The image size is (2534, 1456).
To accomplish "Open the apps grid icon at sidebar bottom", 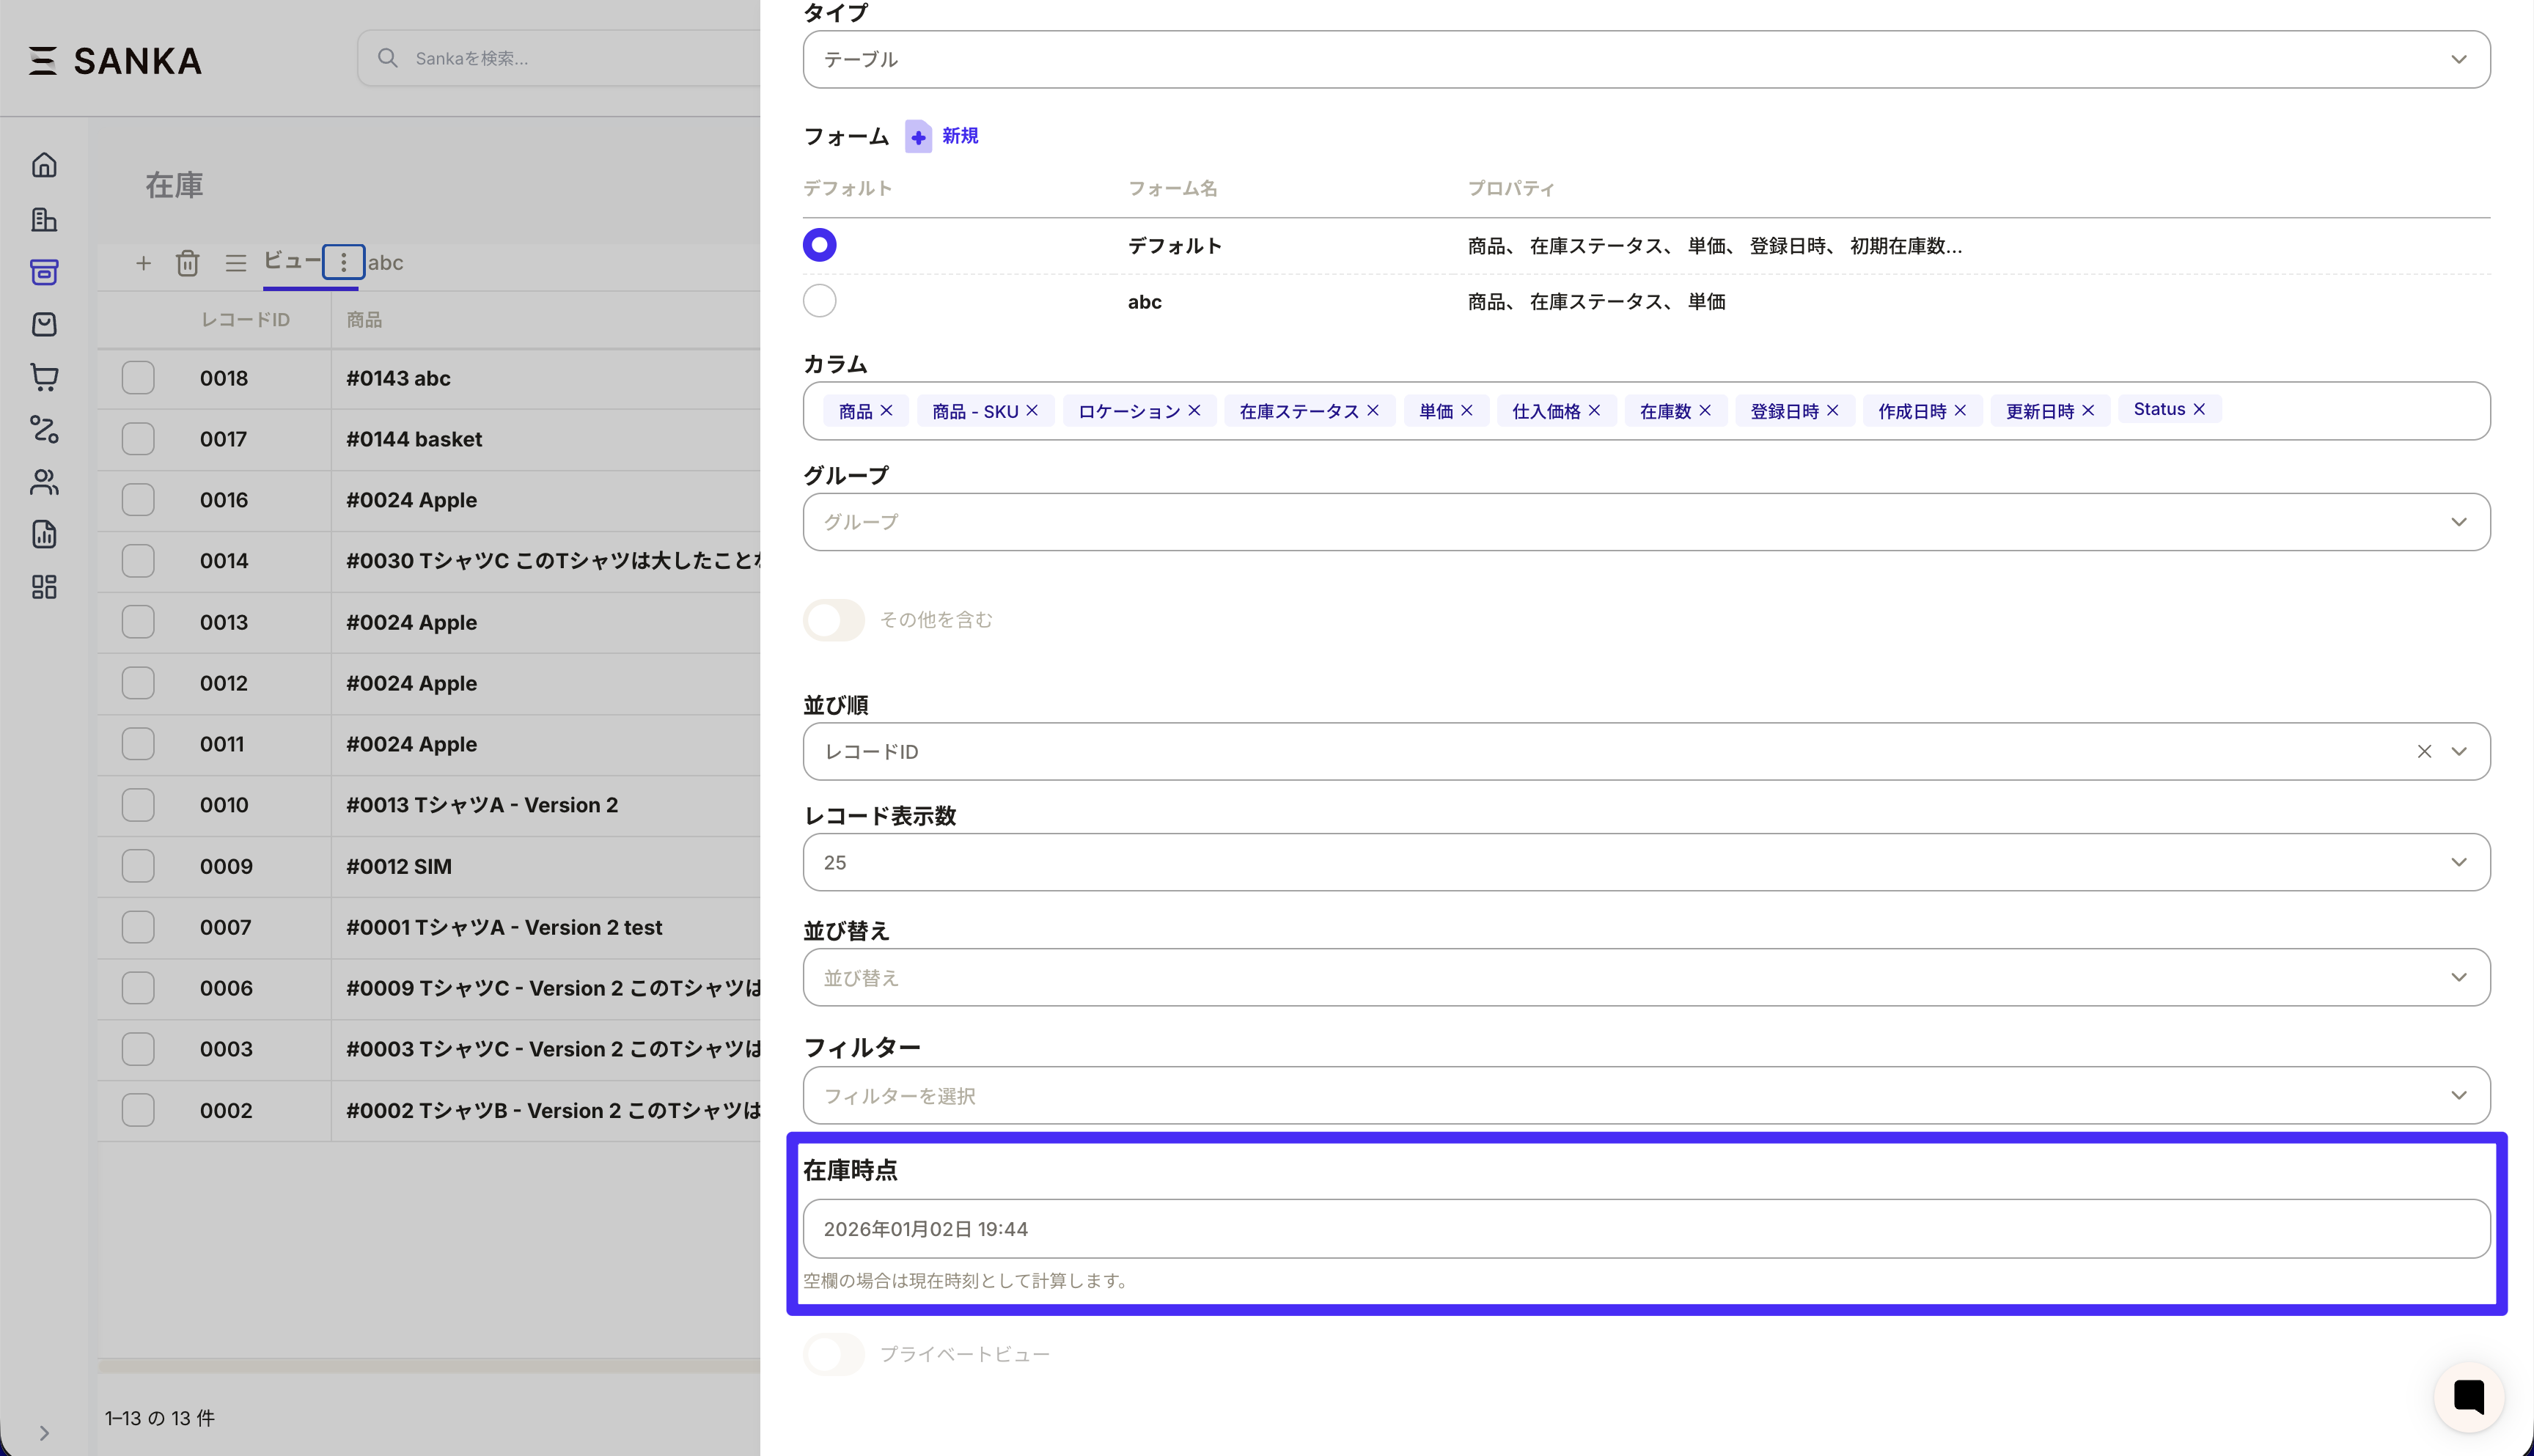I will coord(44,587).
